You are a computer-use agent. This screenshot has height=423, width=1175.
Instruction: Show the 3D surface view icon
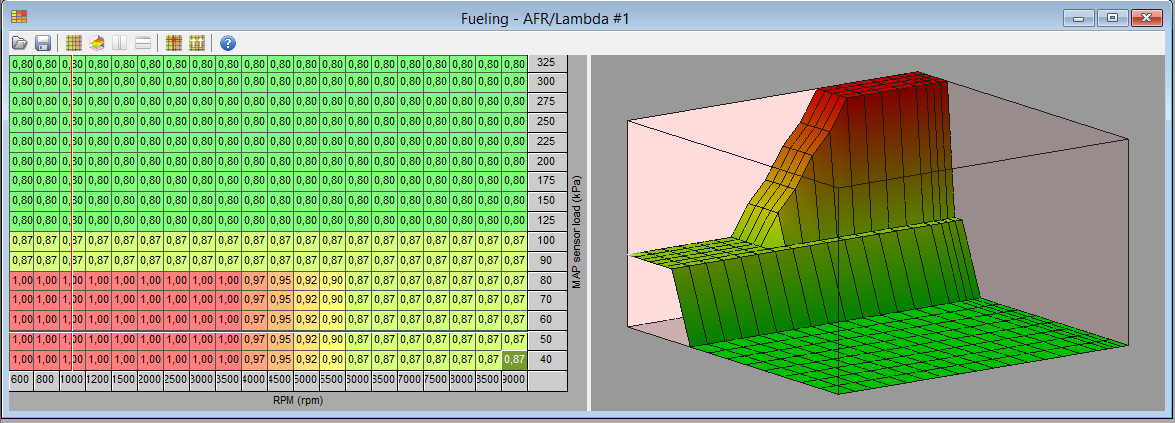point(97,43)
